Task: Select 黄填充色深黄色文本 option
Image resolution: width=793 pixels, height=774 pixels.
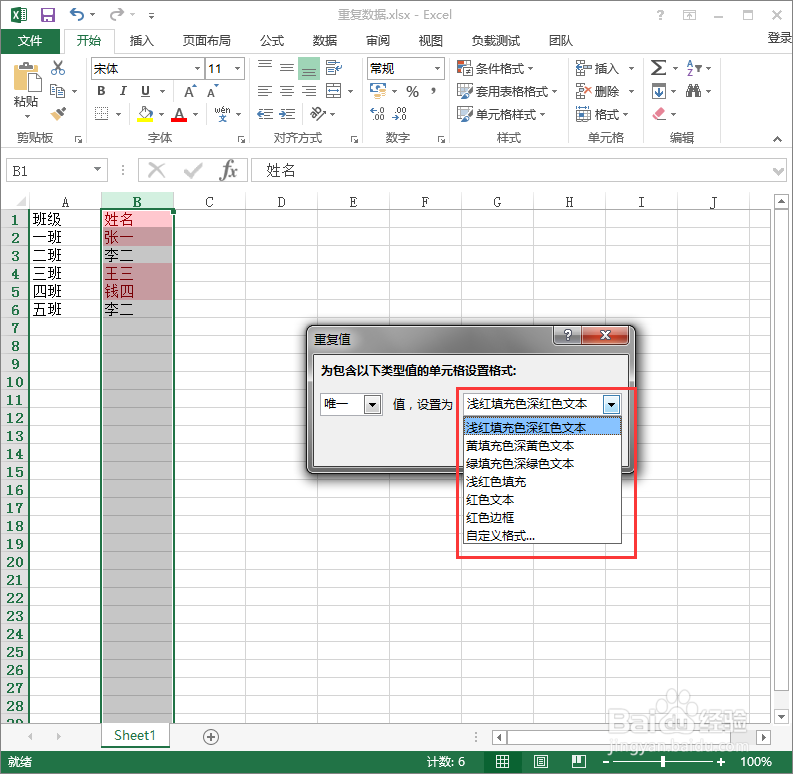Action: tap(542, 446)
